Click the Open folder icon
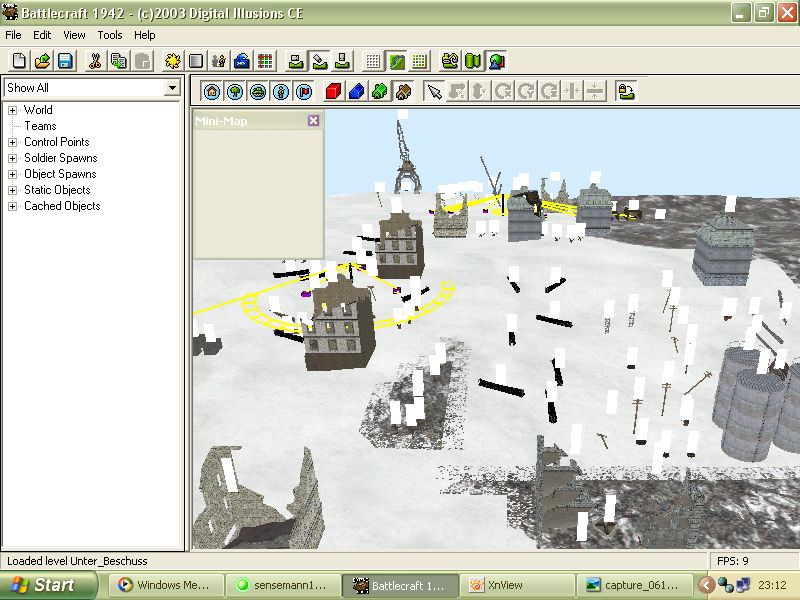800x600 pixels. click(42, 61)
